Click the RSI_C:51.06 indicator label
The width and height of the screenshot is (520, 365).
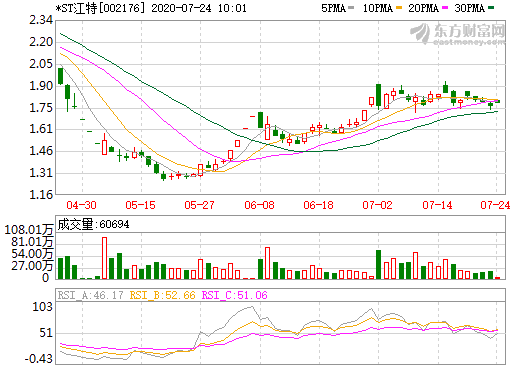click(x=235, y=295)
